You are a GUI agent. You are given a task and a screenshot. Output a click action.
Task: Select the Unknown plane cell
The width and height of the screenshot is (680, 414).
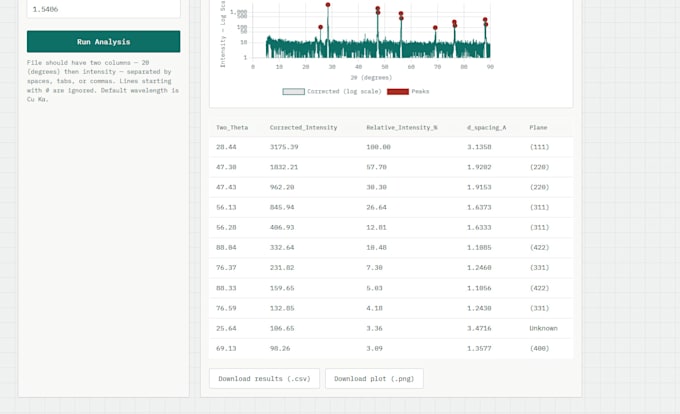543,328
